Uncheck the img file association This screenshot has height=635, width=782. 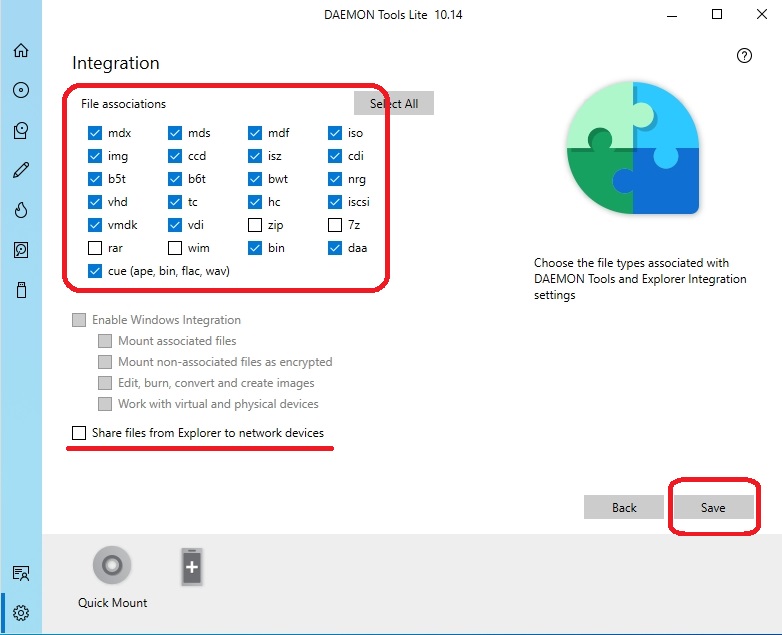coord(95,156)
